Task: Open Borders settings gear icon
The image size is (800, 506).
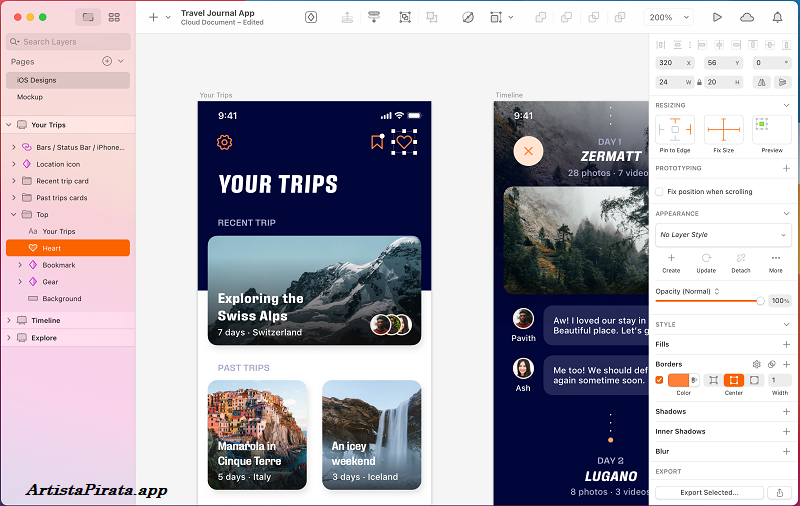Action: pyautogui.click(x=756, y=364)
